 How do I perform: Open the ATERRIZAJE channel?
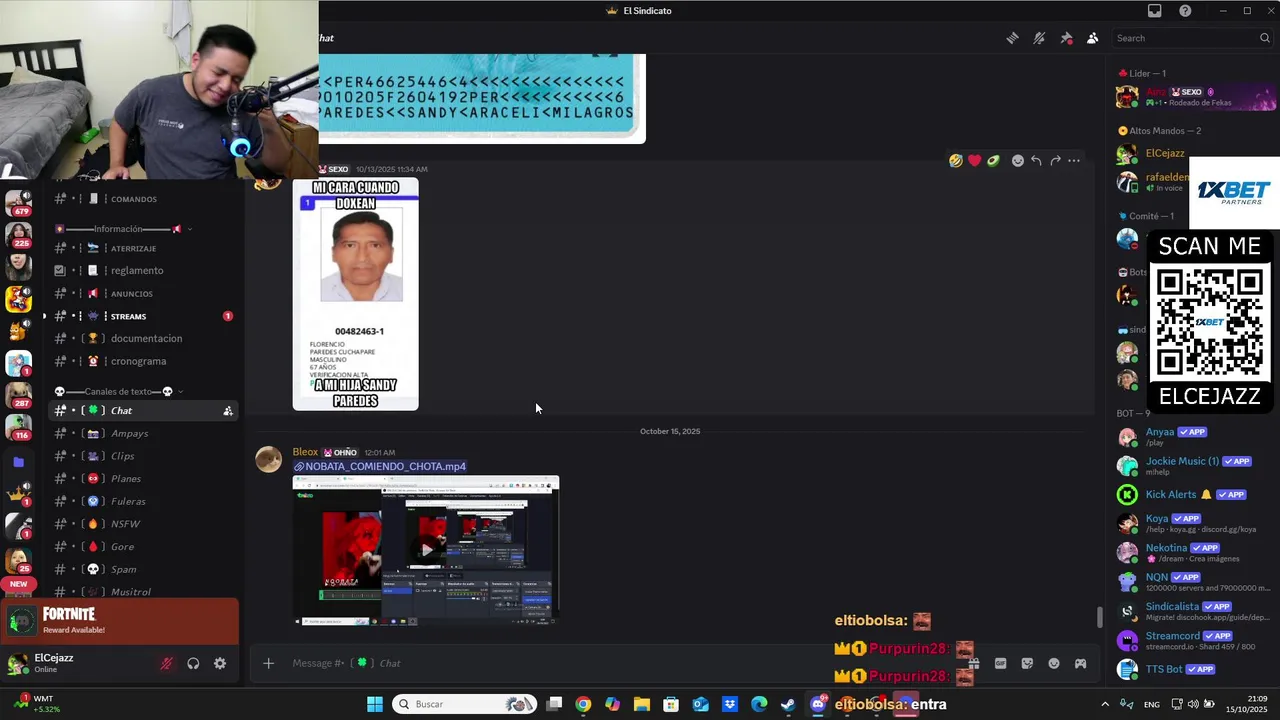coord(144,248)
